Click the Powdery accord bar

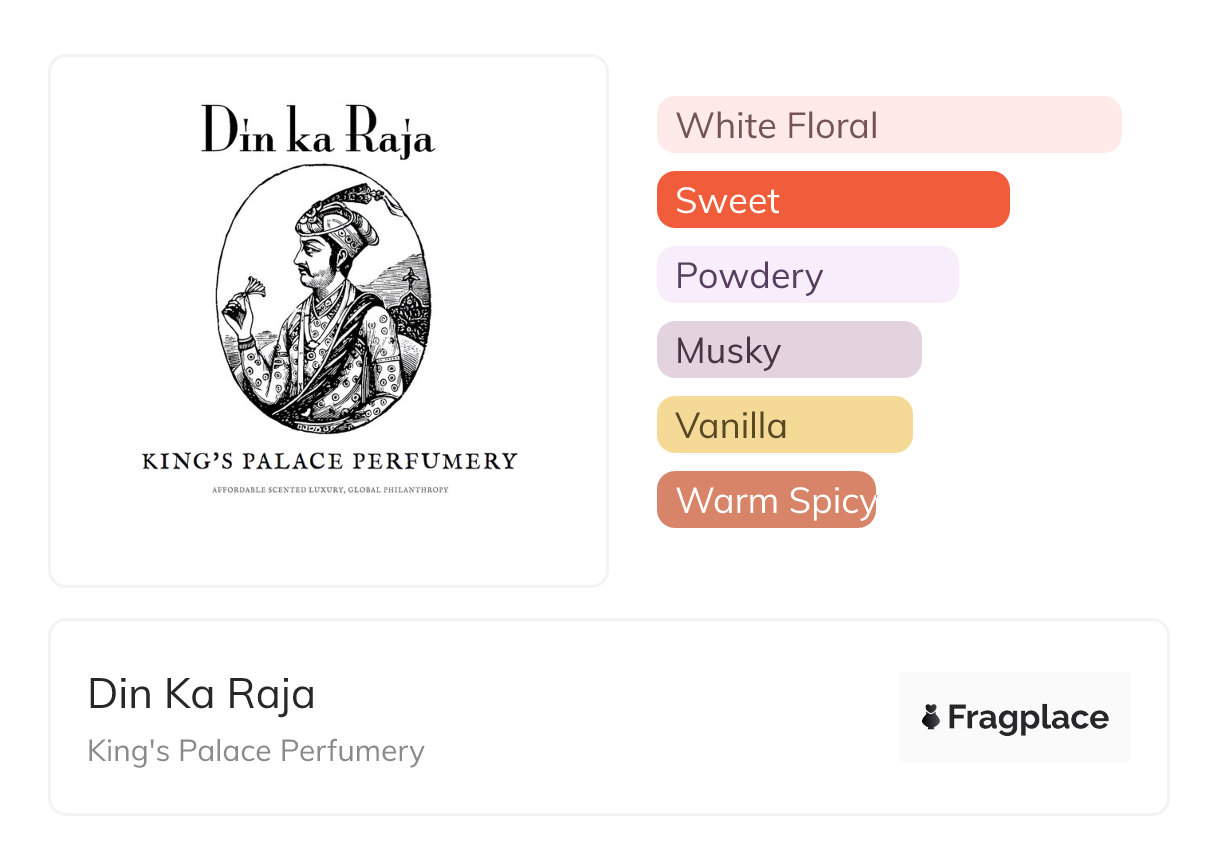coord(807,275)
